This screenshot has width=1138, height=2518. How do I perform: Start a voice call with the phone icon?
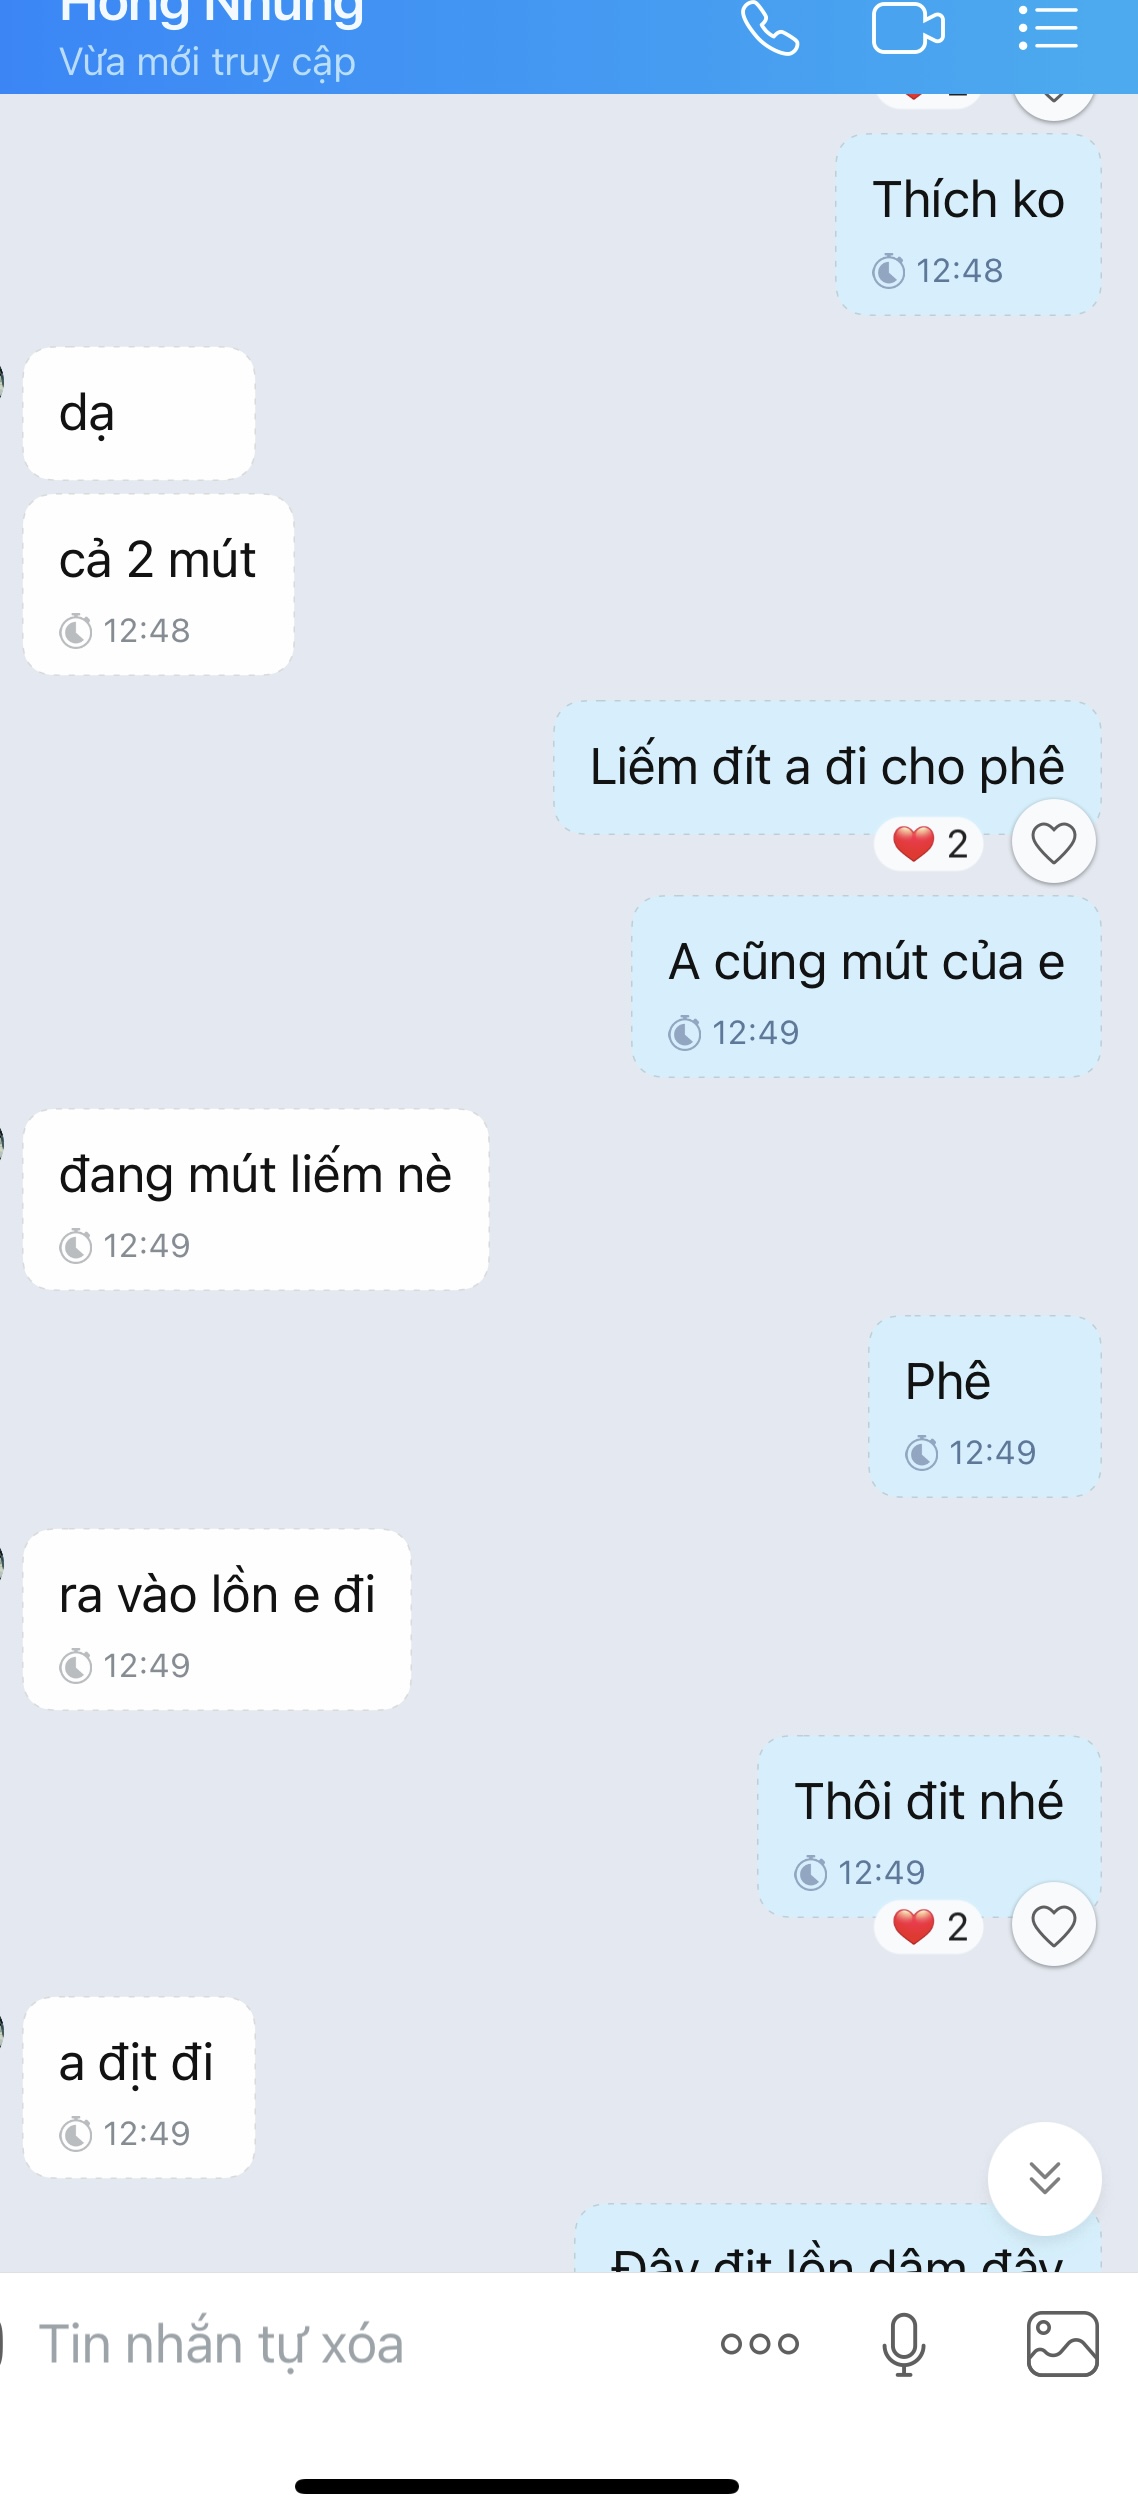[770, 28]
